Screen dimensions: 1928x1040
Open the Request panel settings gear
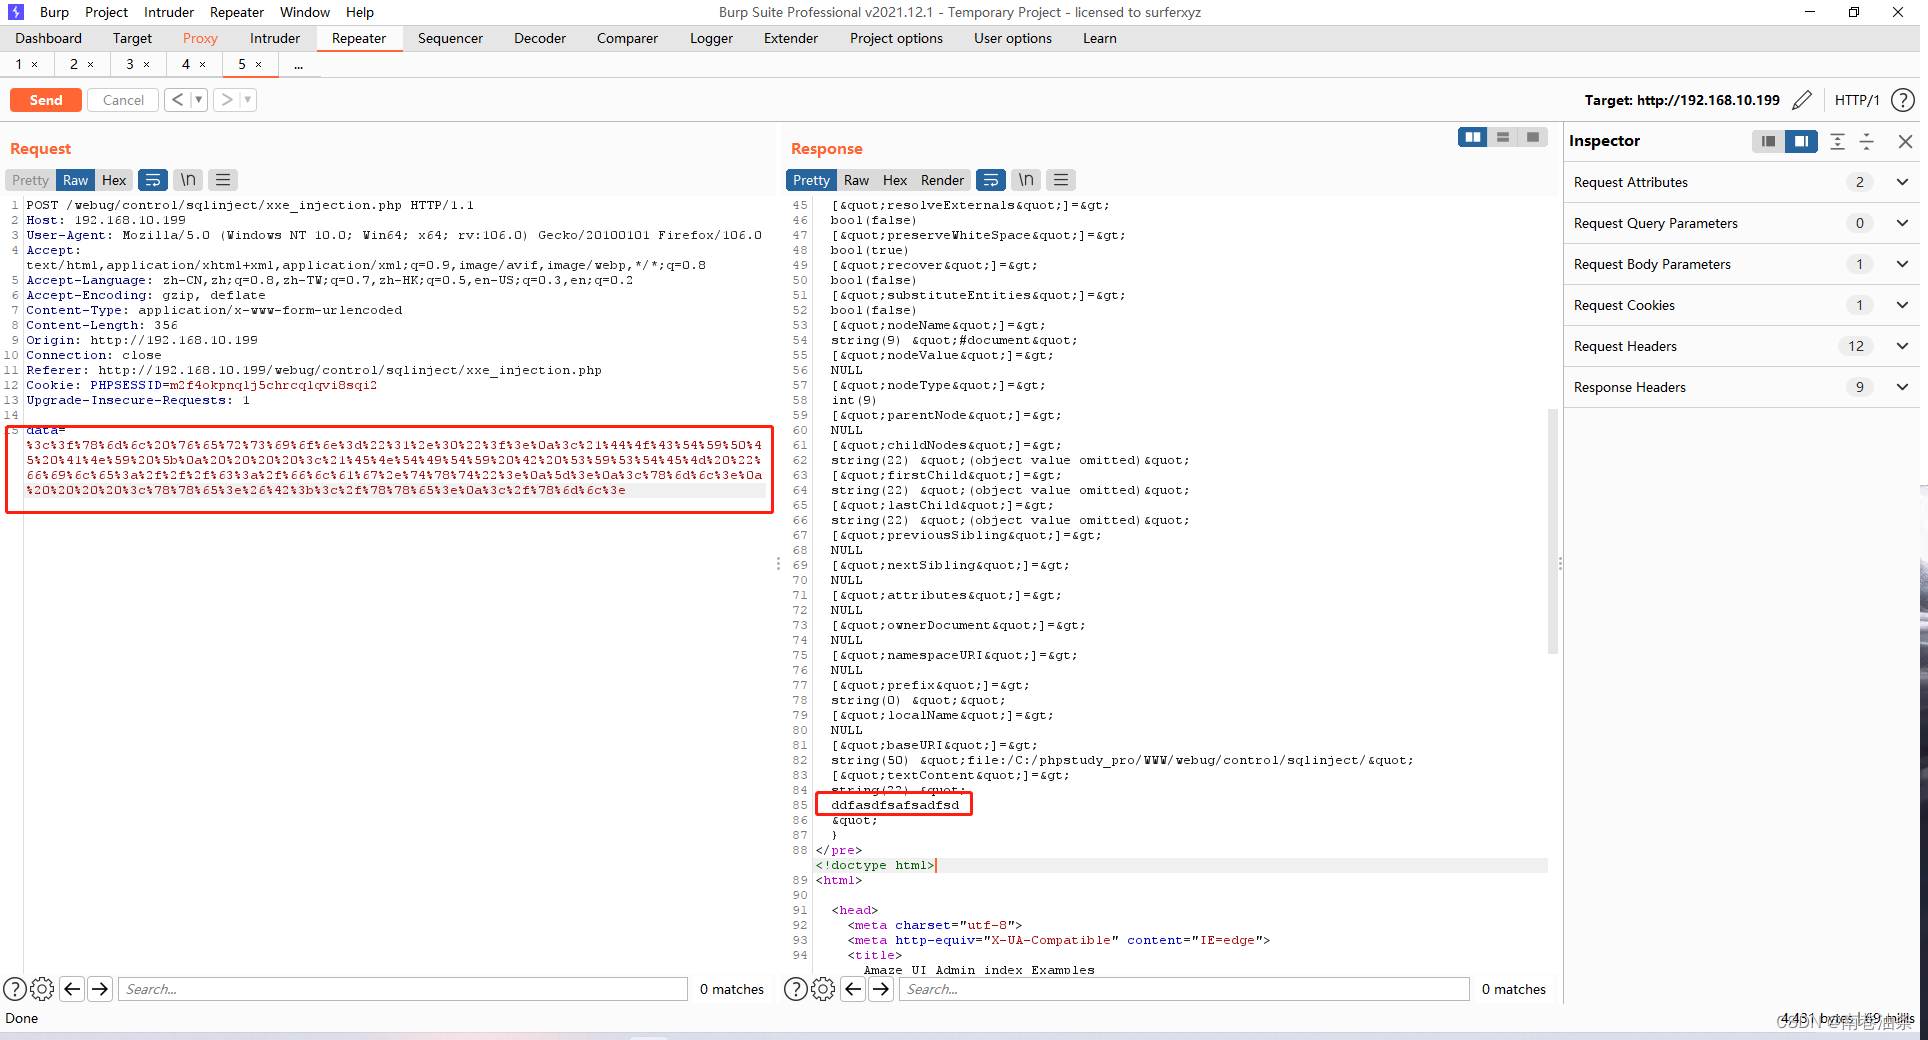coord(42,989)
